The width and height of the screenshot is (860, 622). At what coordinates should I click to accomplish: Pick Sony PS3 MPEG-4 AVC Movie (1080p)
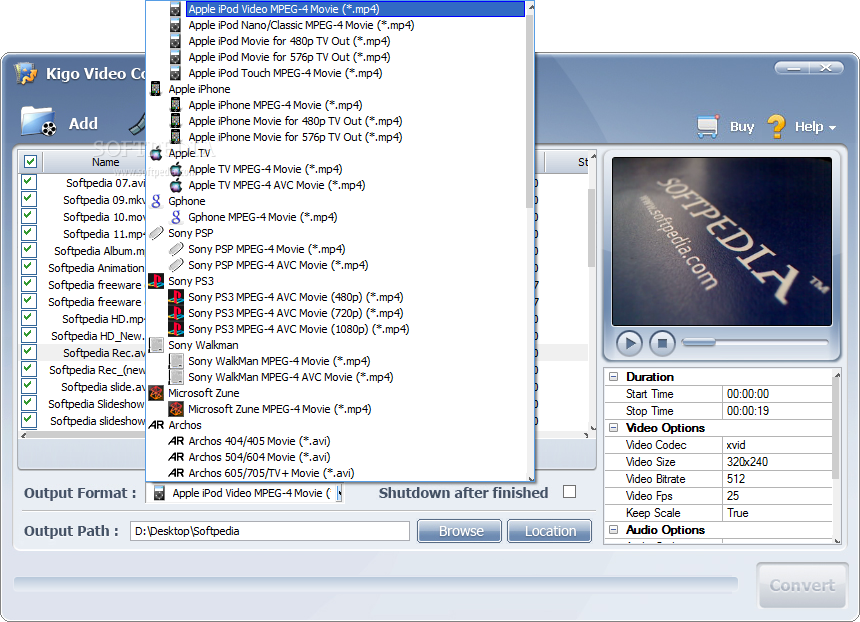pos(298,329)
